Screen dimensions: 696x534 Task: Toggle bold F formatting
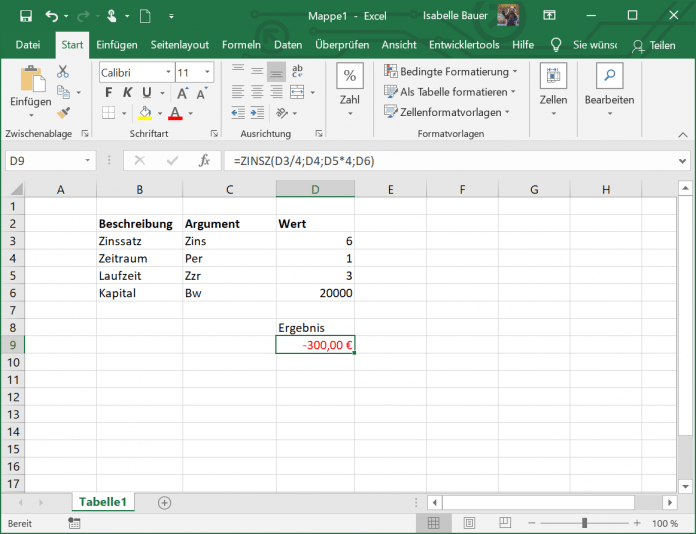(x=108, y=92)
